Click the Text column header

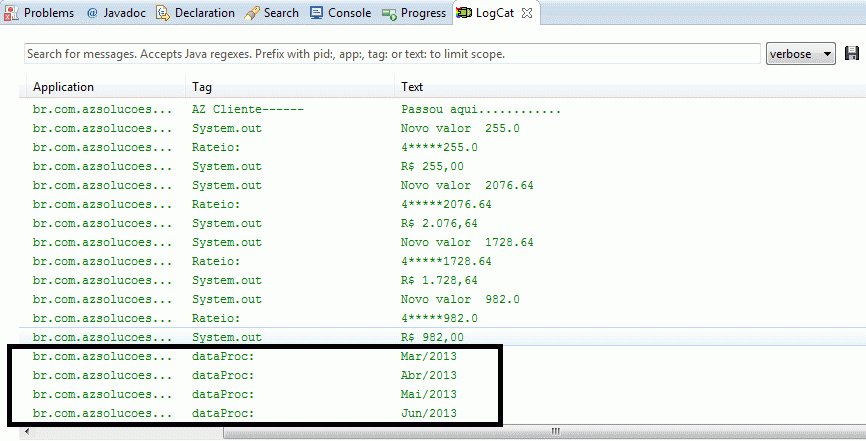[x=412, y=87]
